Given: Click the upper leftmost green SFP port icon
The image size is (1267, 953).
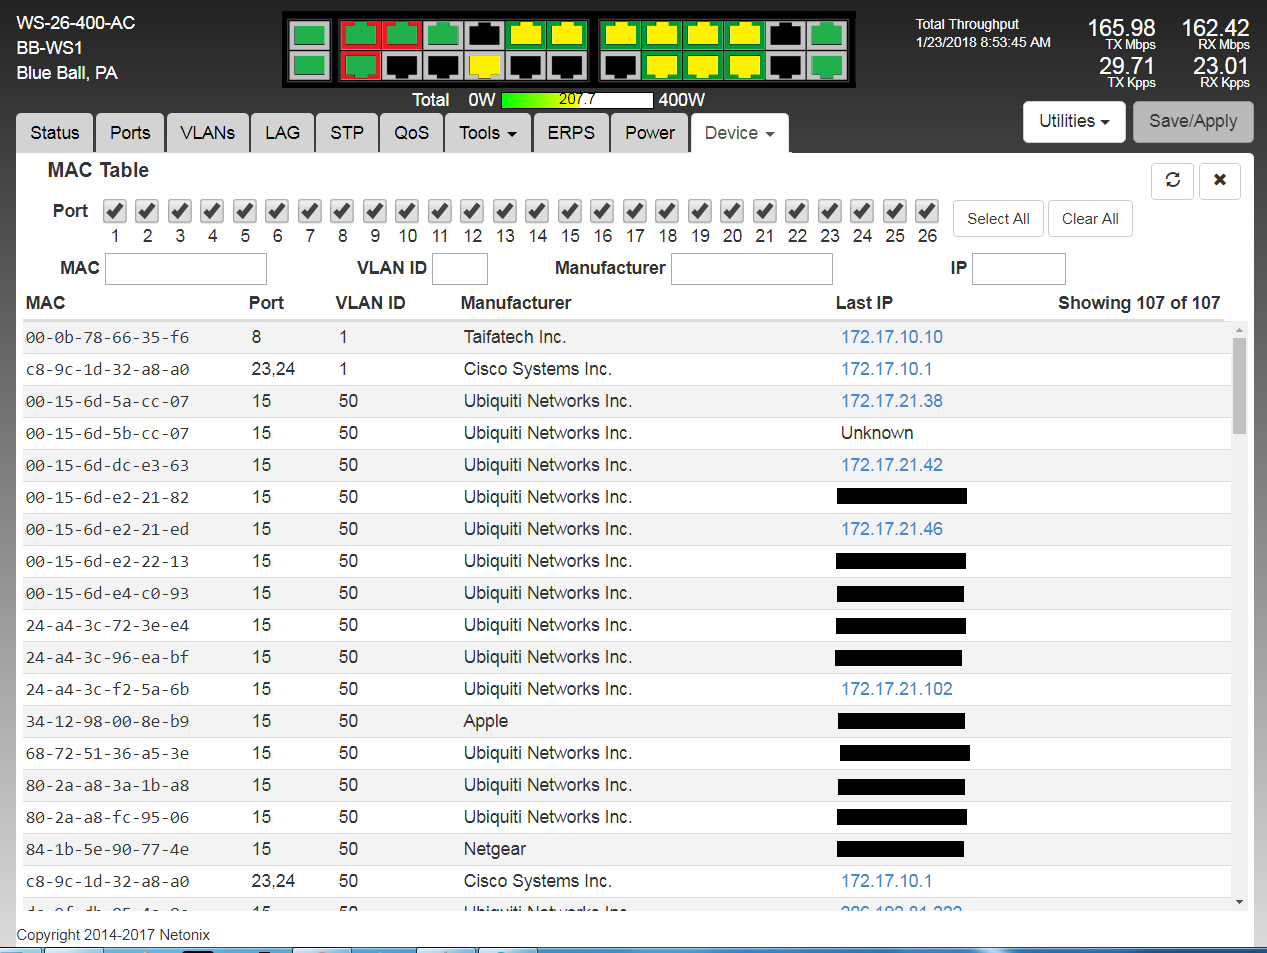Looking at the screenshot, I should [x=309, y=35].
